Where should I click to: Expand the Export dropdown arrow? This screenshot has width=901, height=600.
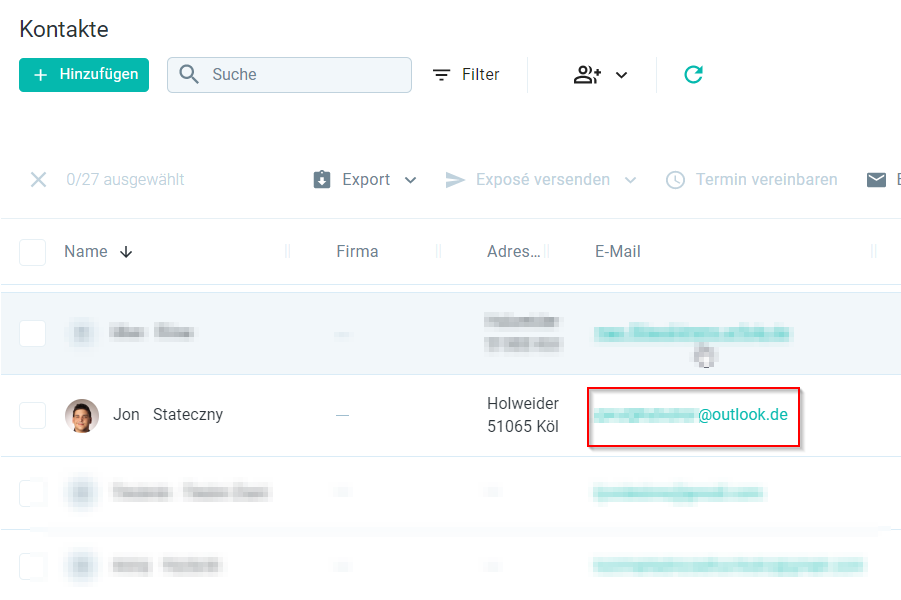(x=410, y=180)
